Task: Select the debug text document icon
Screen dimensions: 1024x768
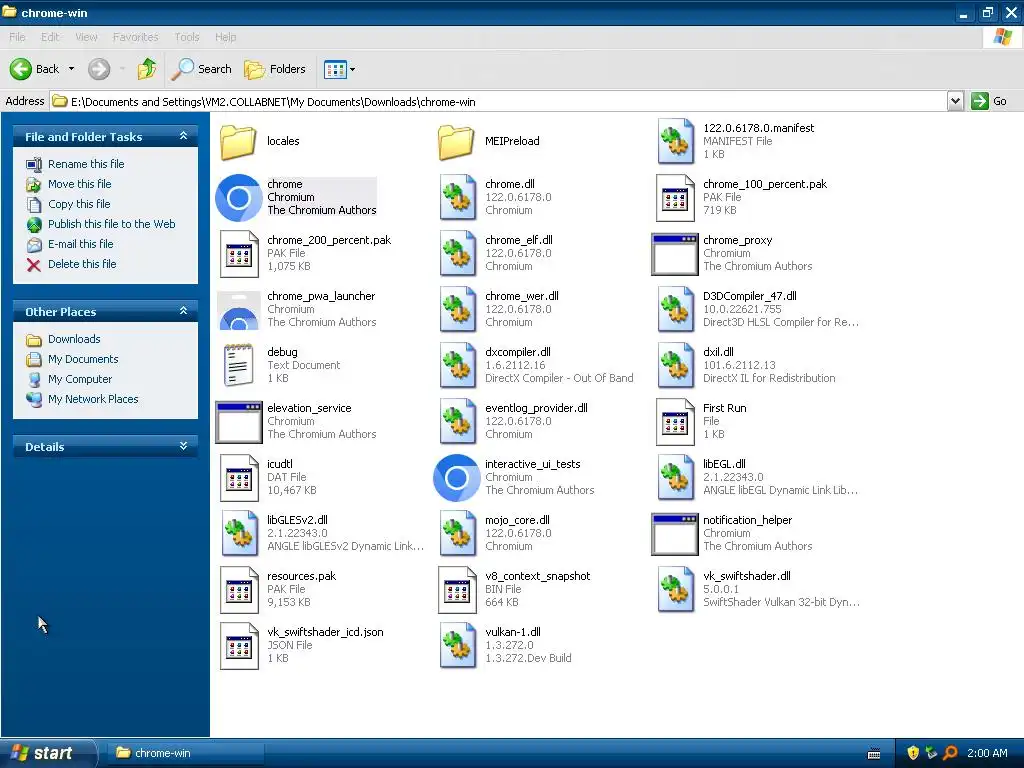Action: point(238,366)
